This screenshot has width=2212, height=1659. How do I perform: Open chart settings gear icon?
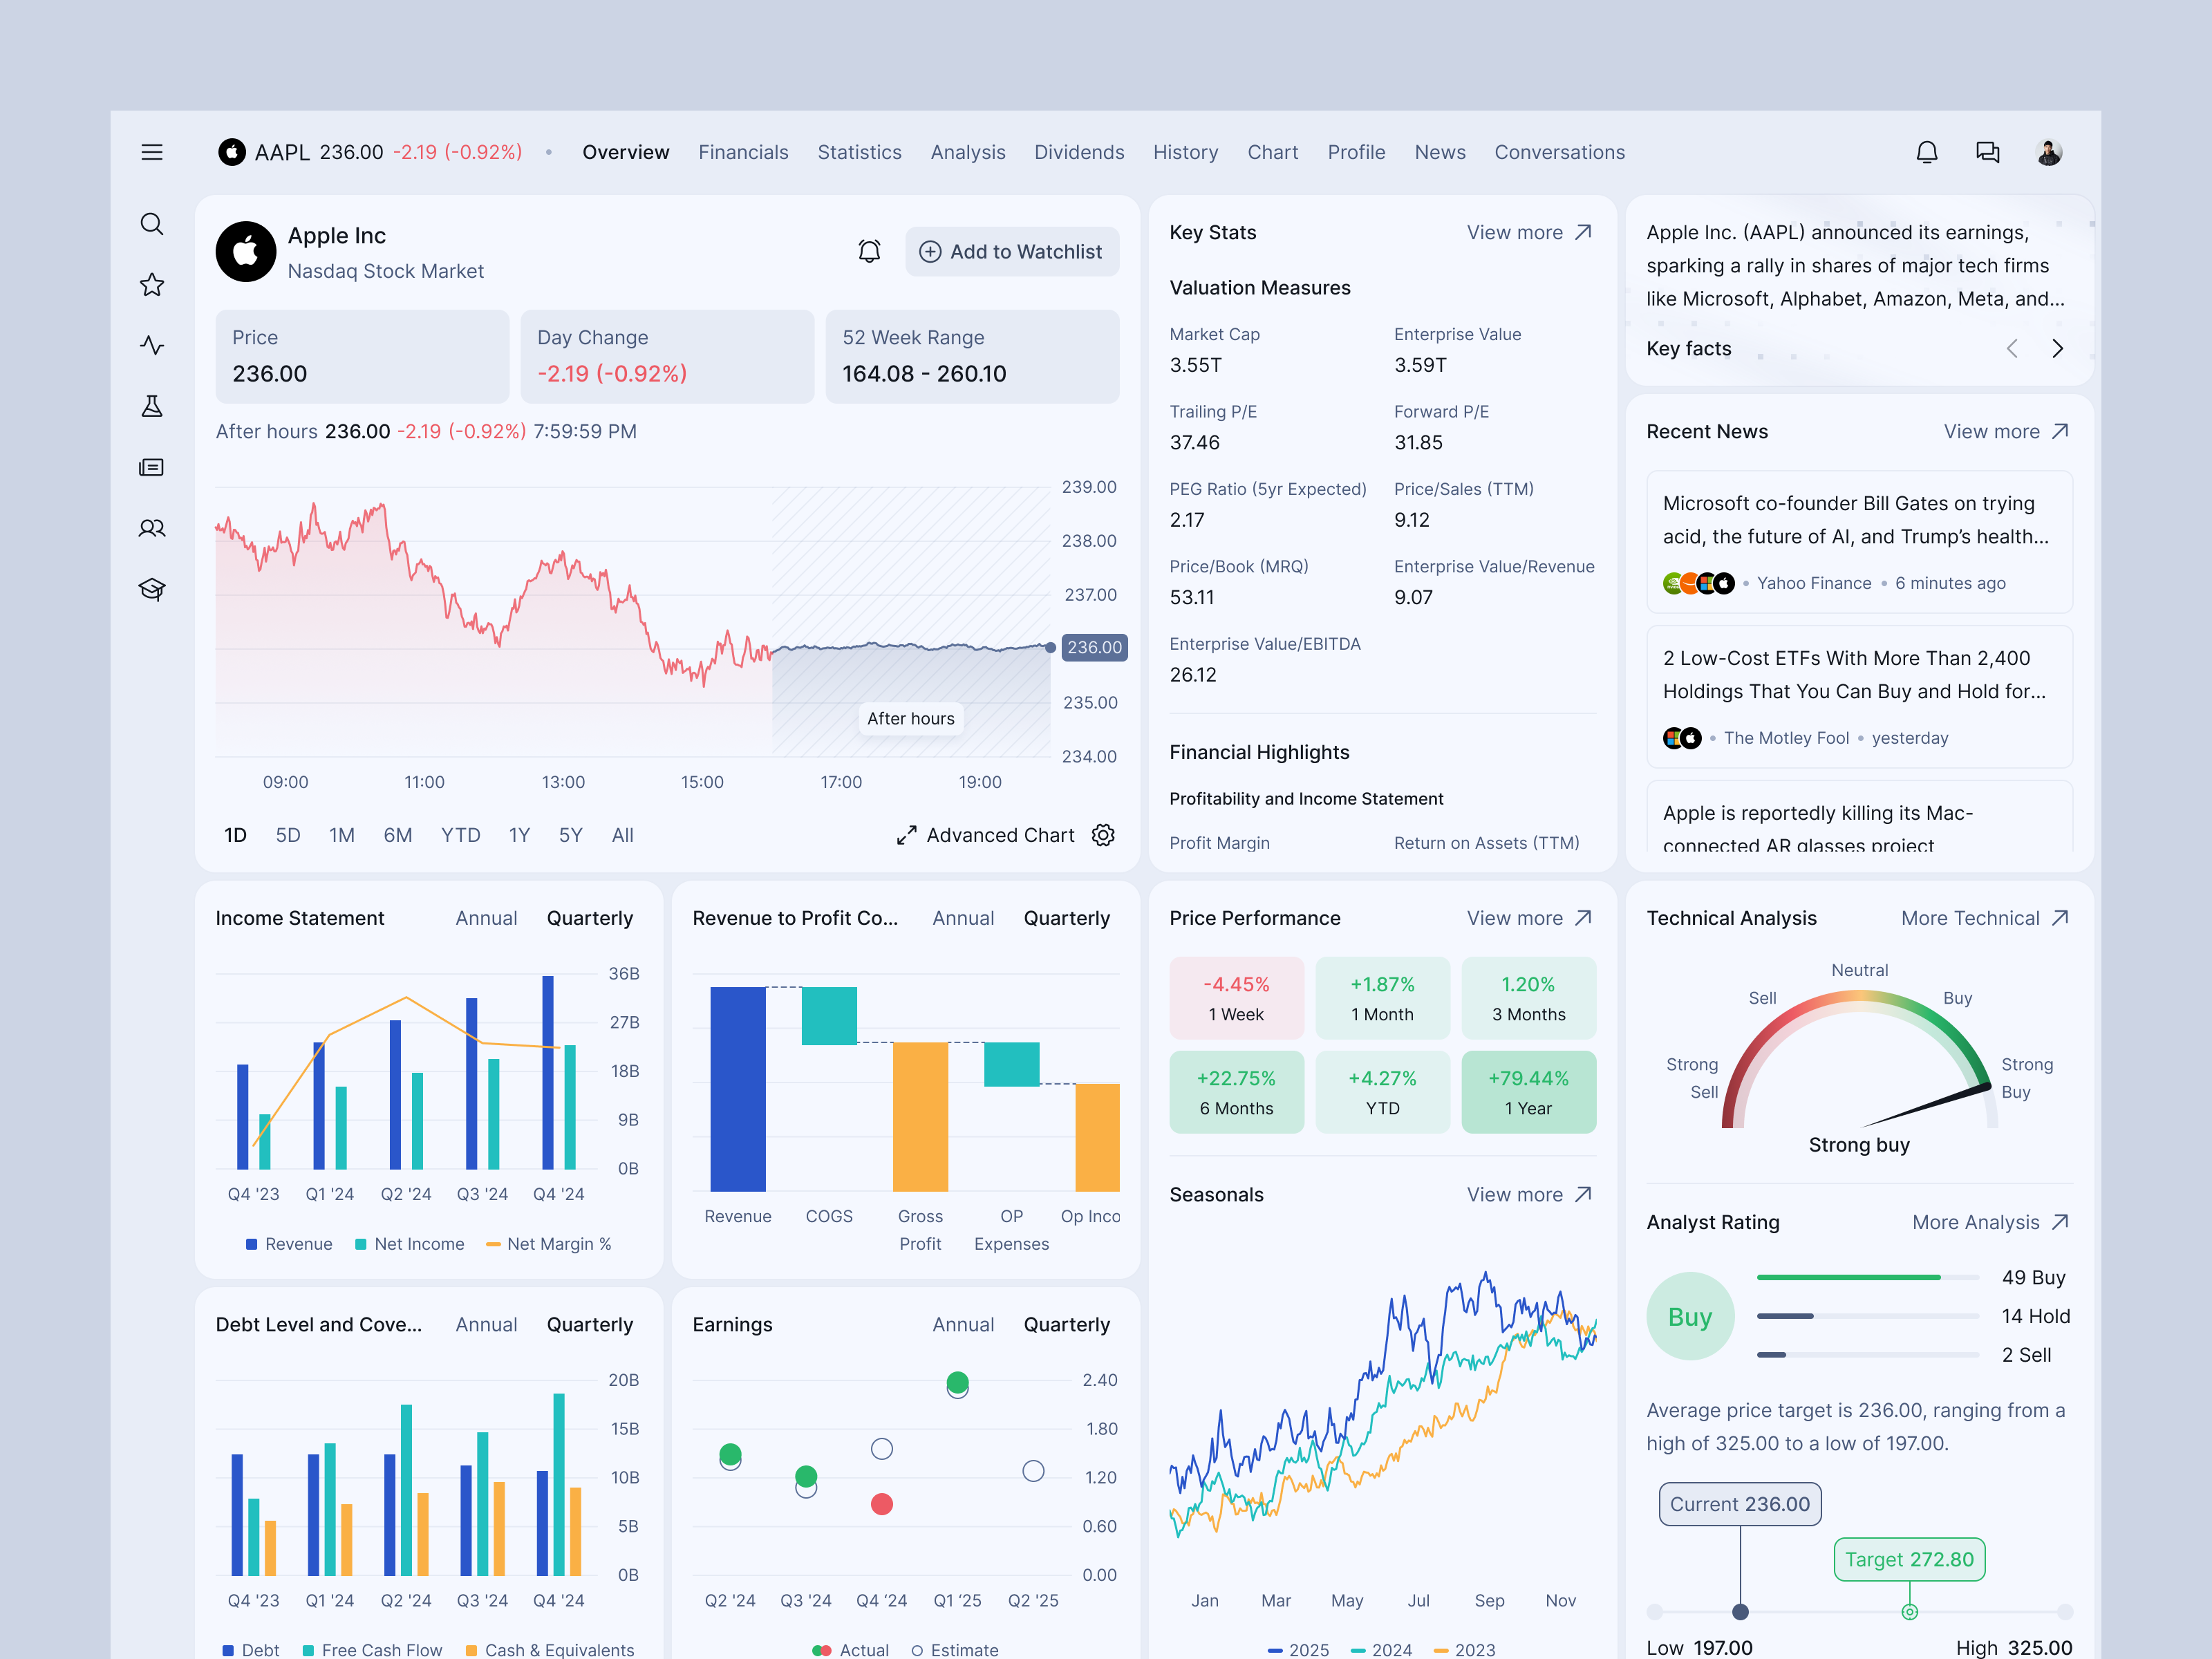pyautogui.click(x=1103, y=835)
